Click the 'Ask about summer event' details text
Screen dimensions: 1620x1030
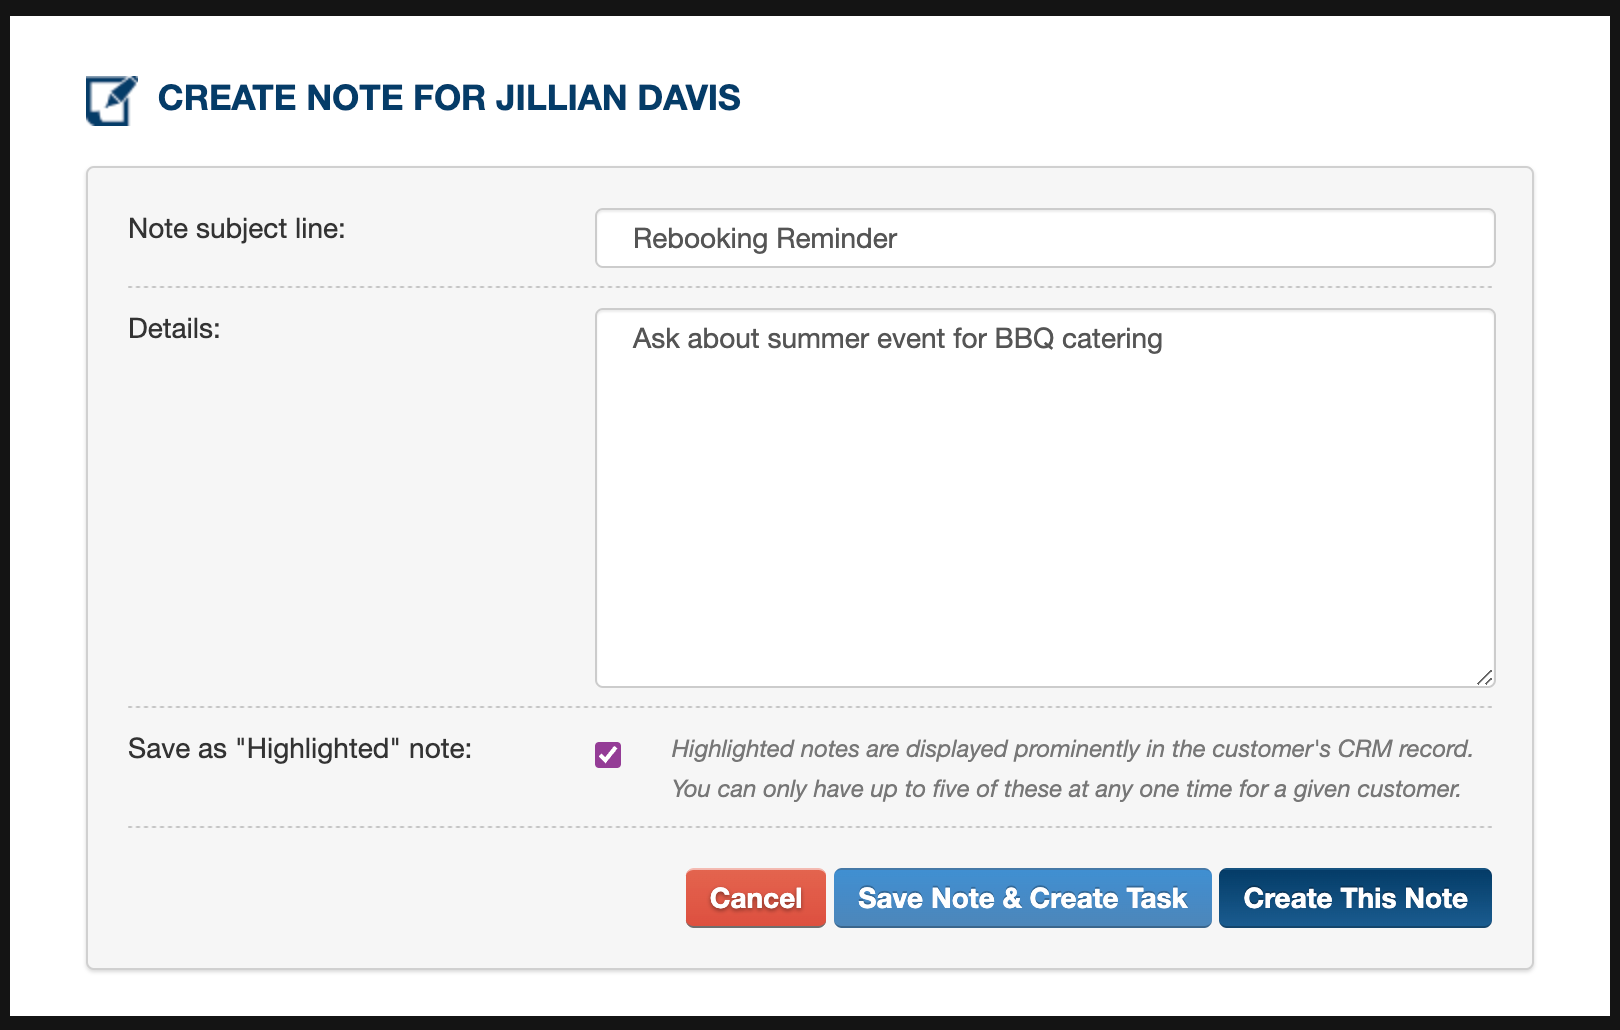898,339
